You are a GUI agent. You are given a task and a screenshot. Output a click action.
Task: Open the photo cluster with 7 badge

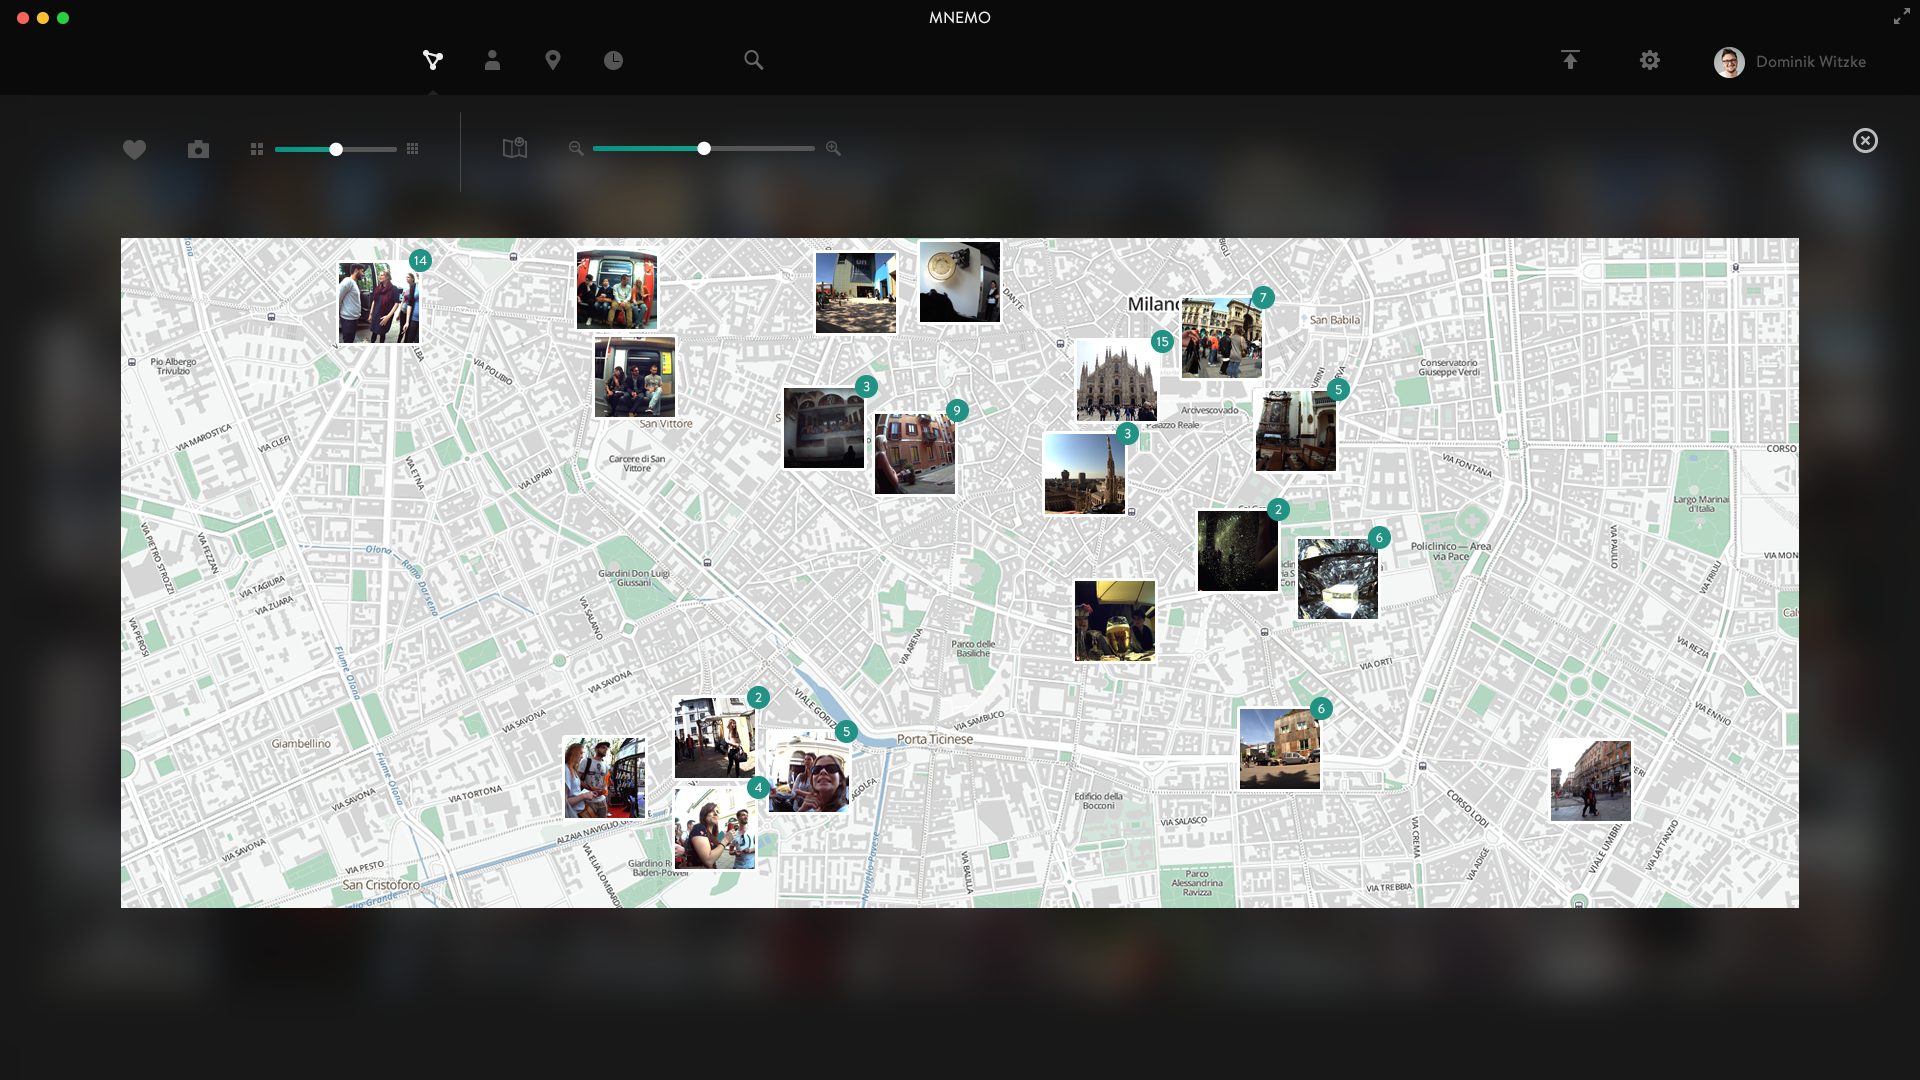1221,338
